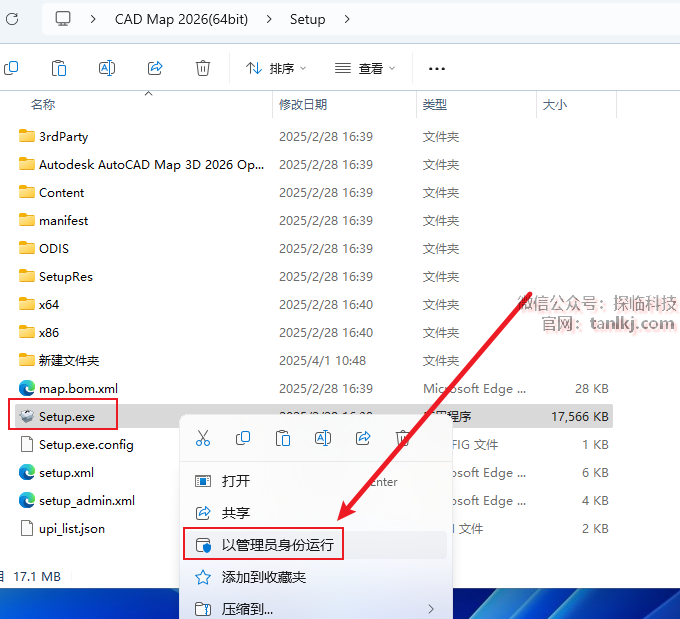This screenshot has height=619, width=680.
Task: Click the Edge icon beside setup.xml
Action: click(x=27, y=472)
